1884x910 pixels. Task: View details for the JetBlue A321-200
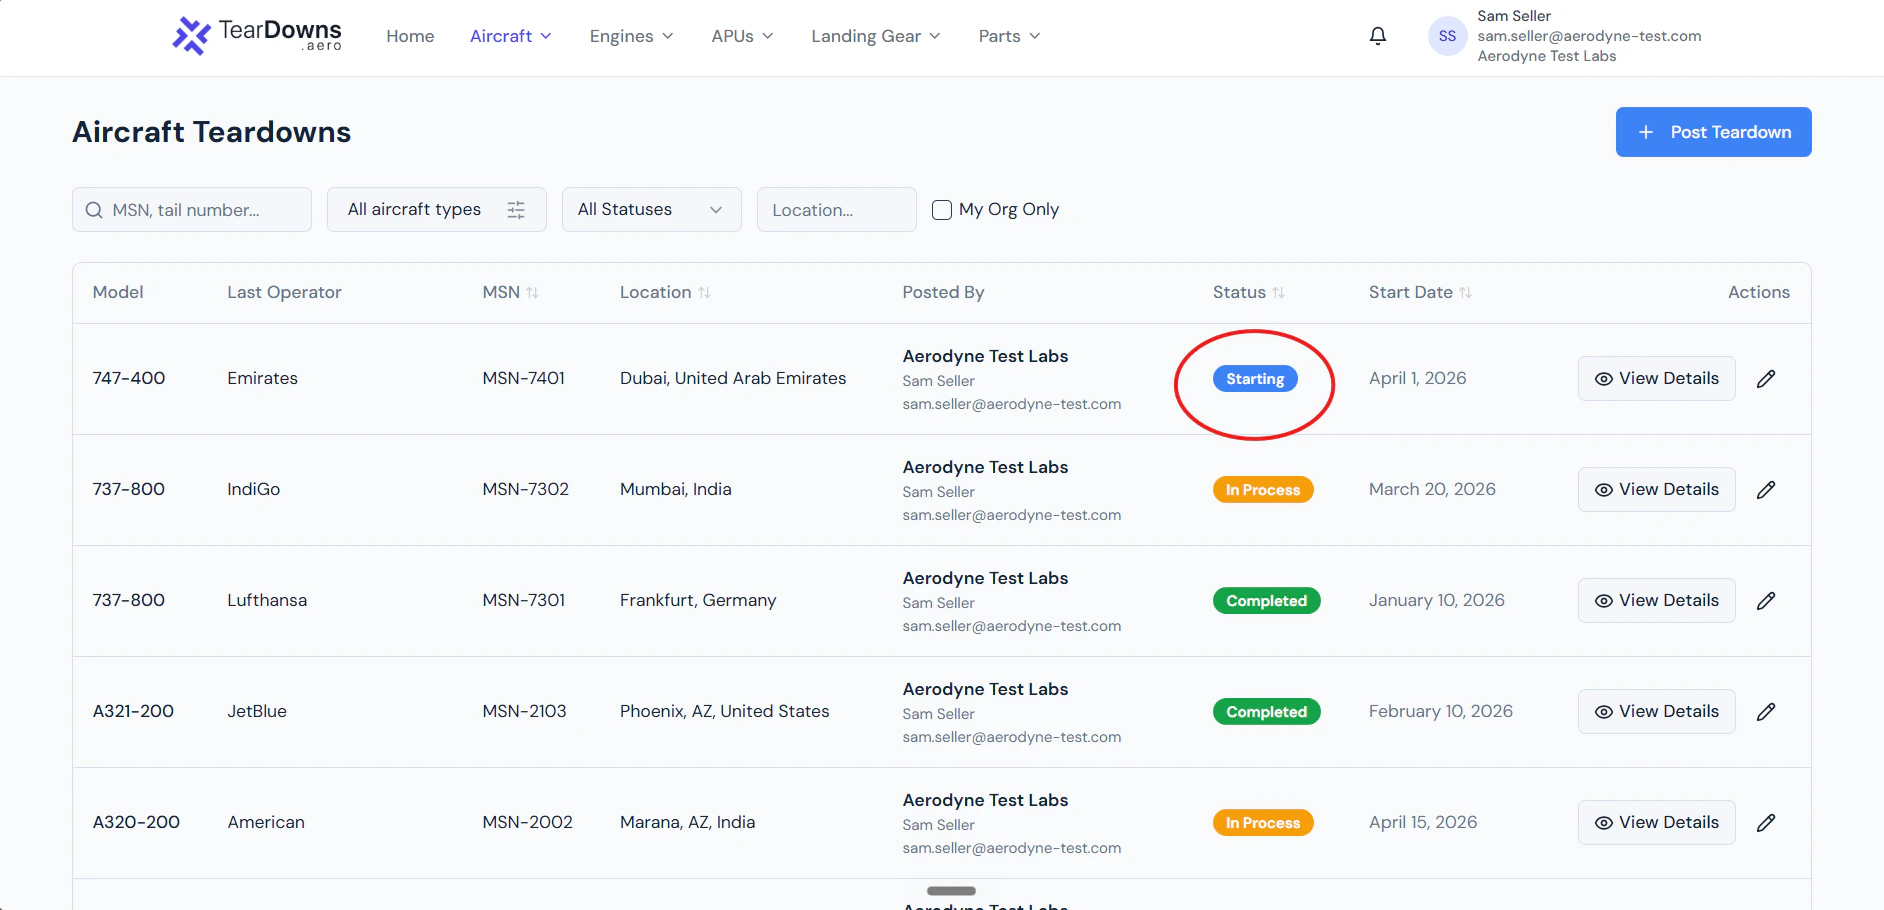1657,712
